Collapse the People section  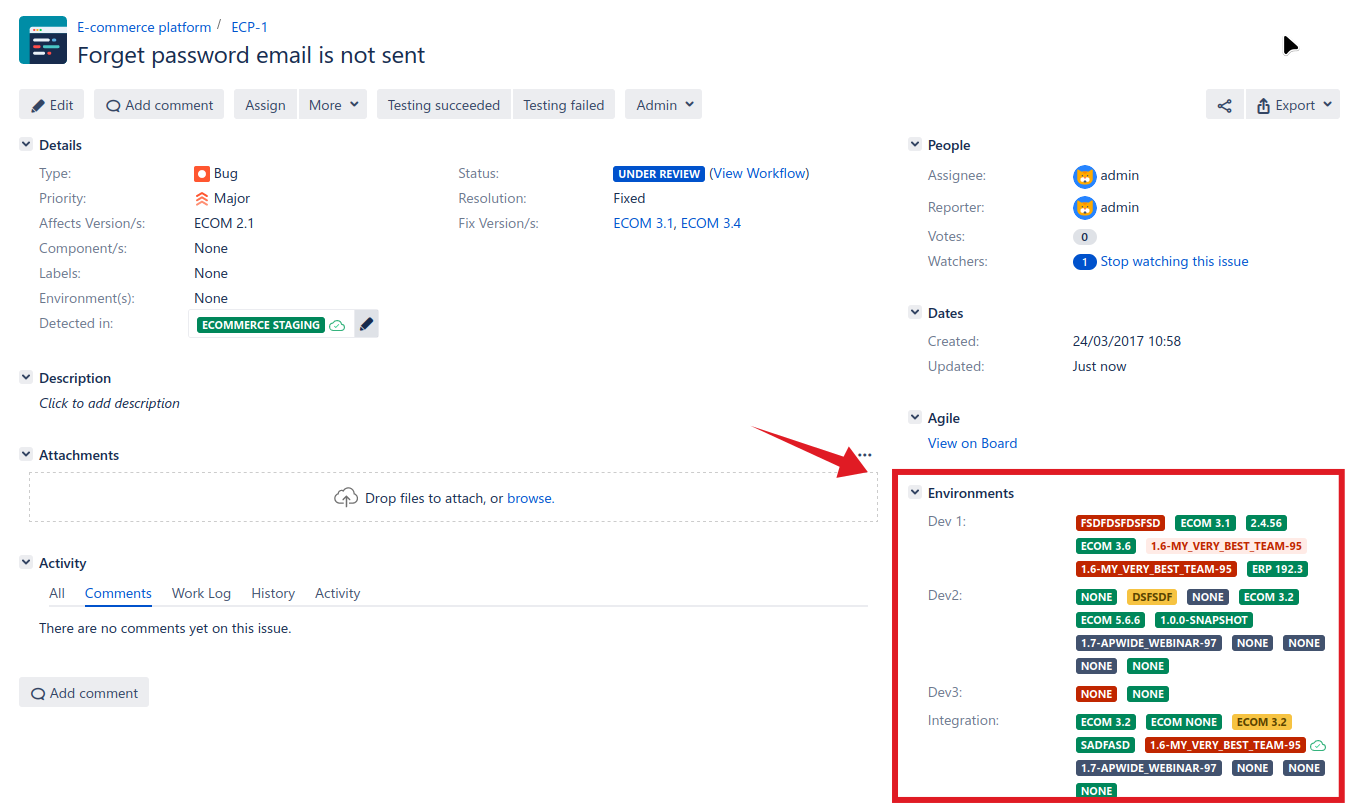pyautogui.click(x=914, y=145)
